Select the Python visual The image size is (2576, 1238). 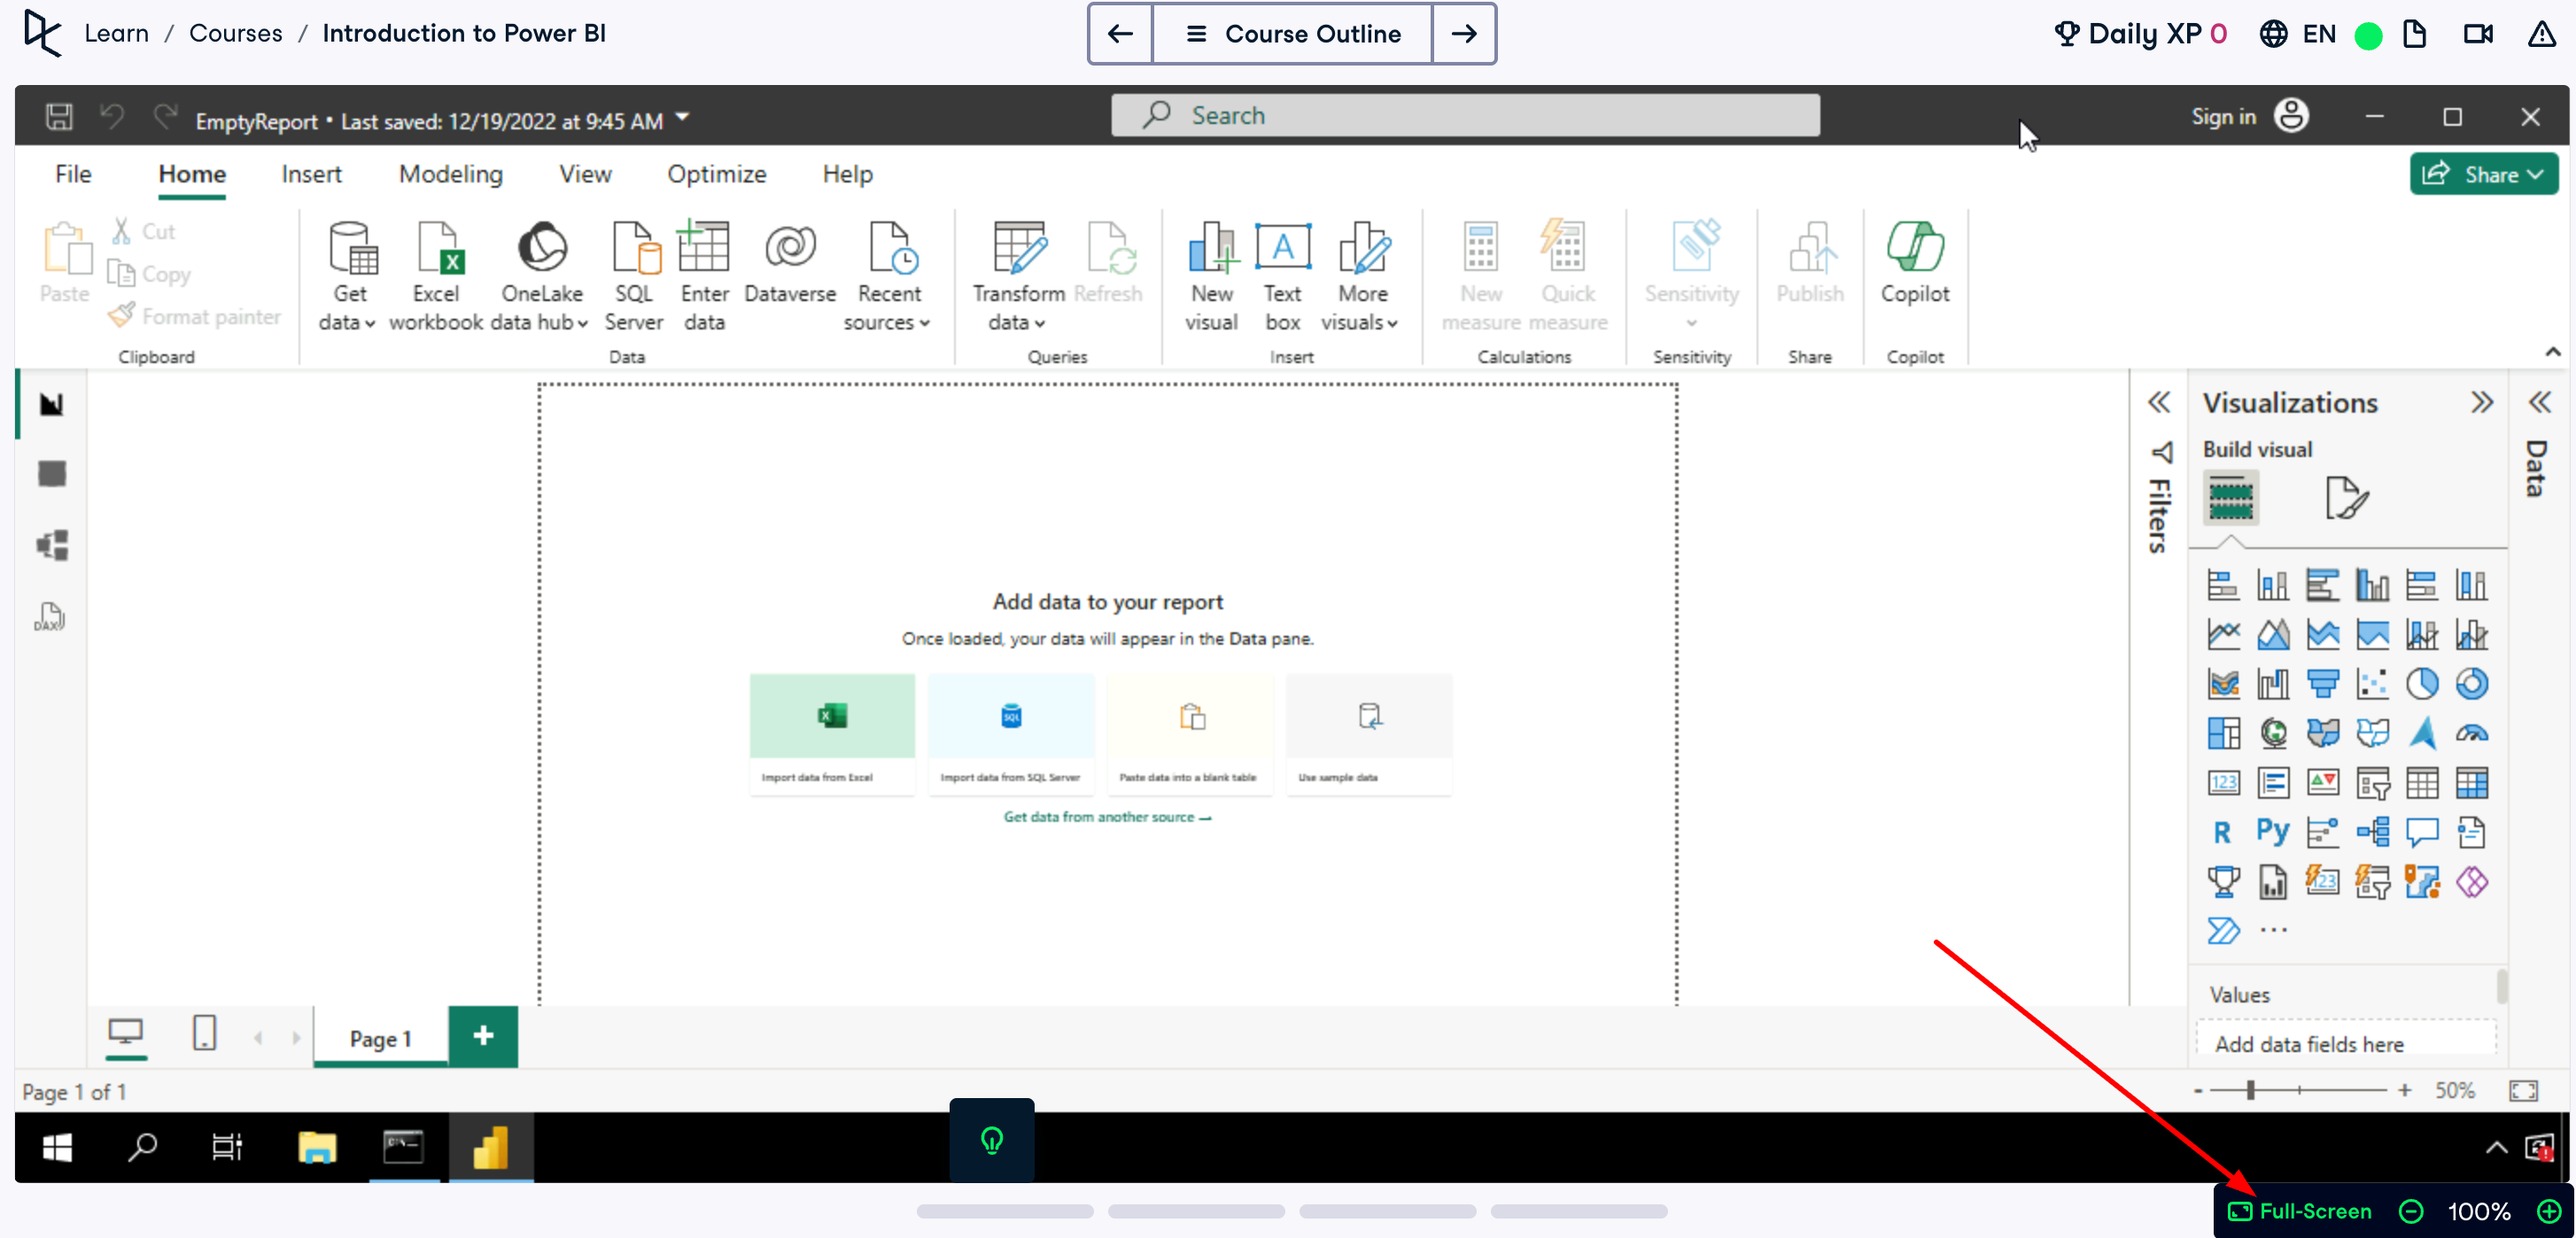2272,832
